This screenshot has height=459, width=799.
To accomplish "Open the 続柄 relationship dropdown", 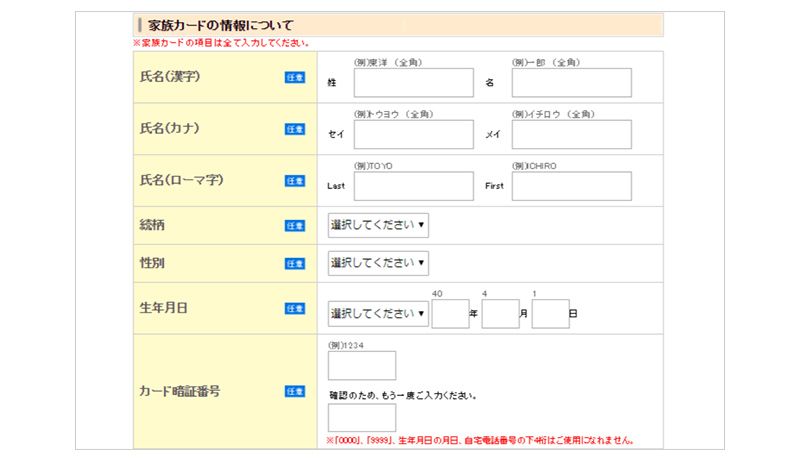I will 378,225.
